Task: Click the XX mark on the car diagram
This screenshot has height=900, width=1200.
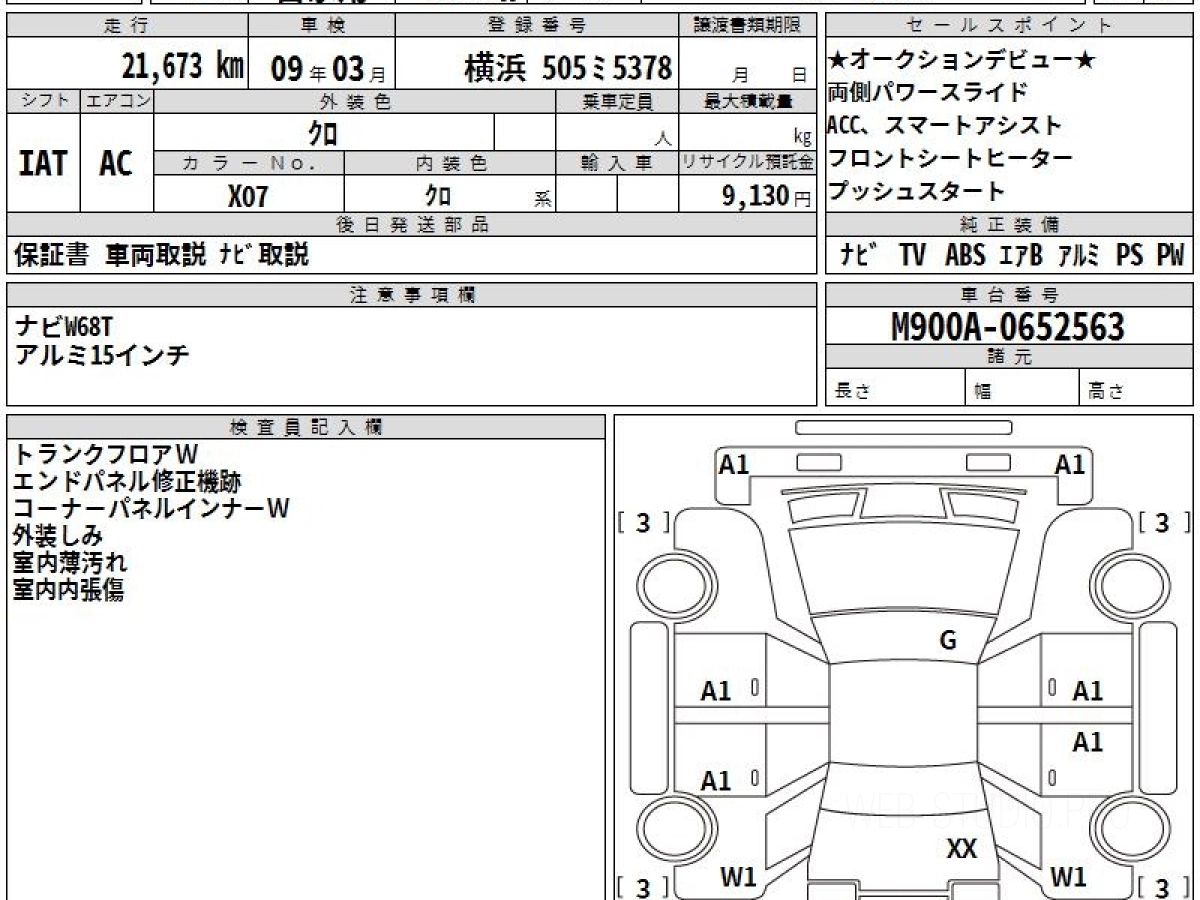Action: coord(961,849)
